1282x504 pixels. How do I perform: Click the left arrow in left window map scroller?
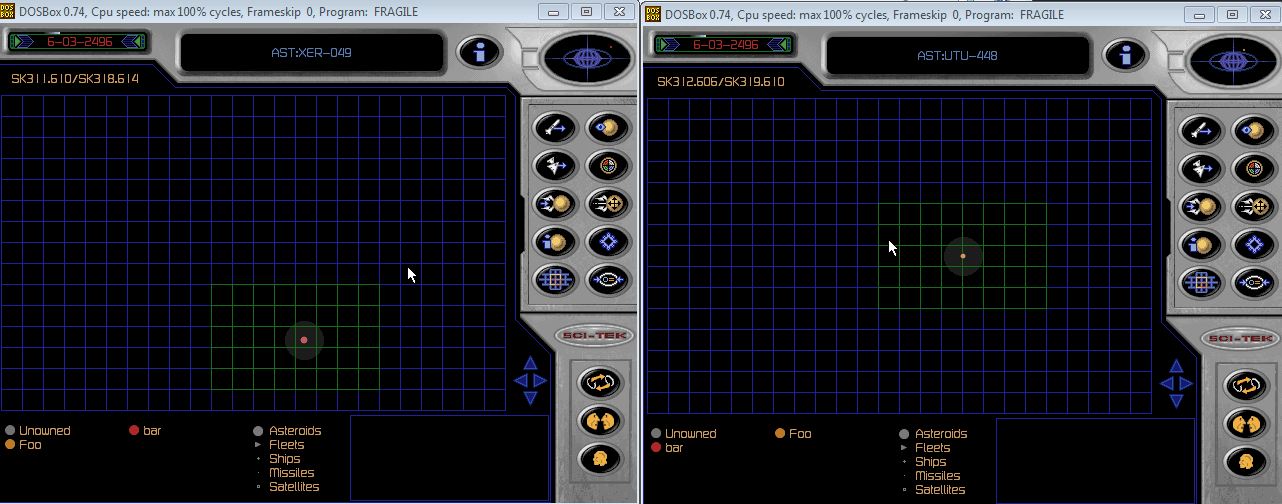click(520, 380)
